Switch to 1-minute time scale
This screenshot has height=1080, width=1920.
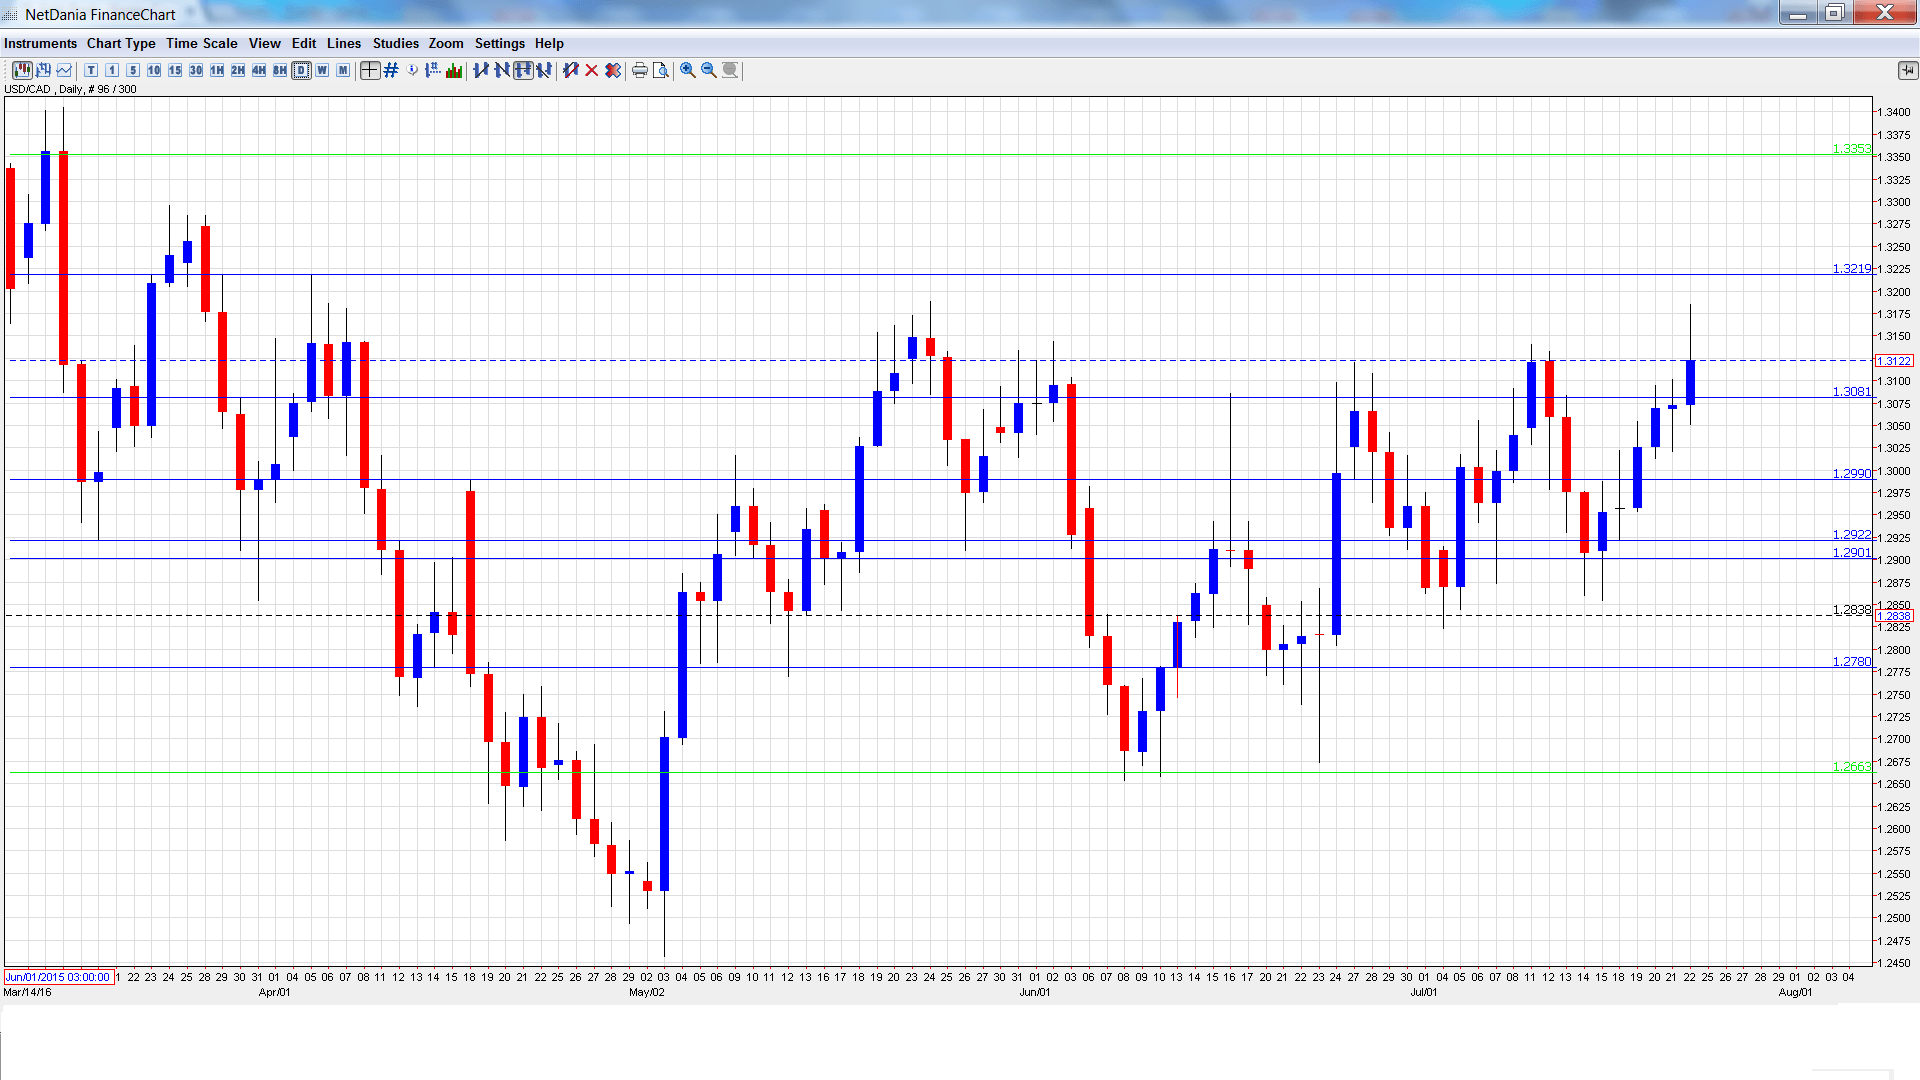tap(112, 70)
